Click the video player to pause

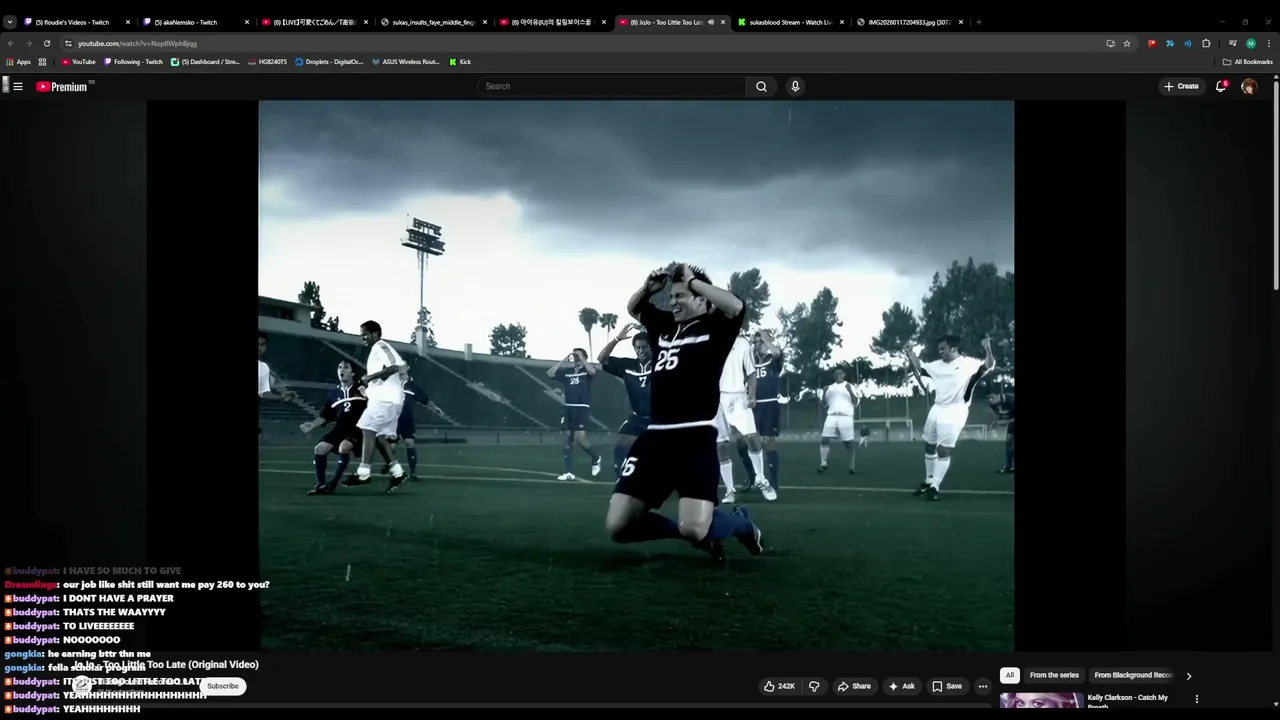[x=636, y=375]
